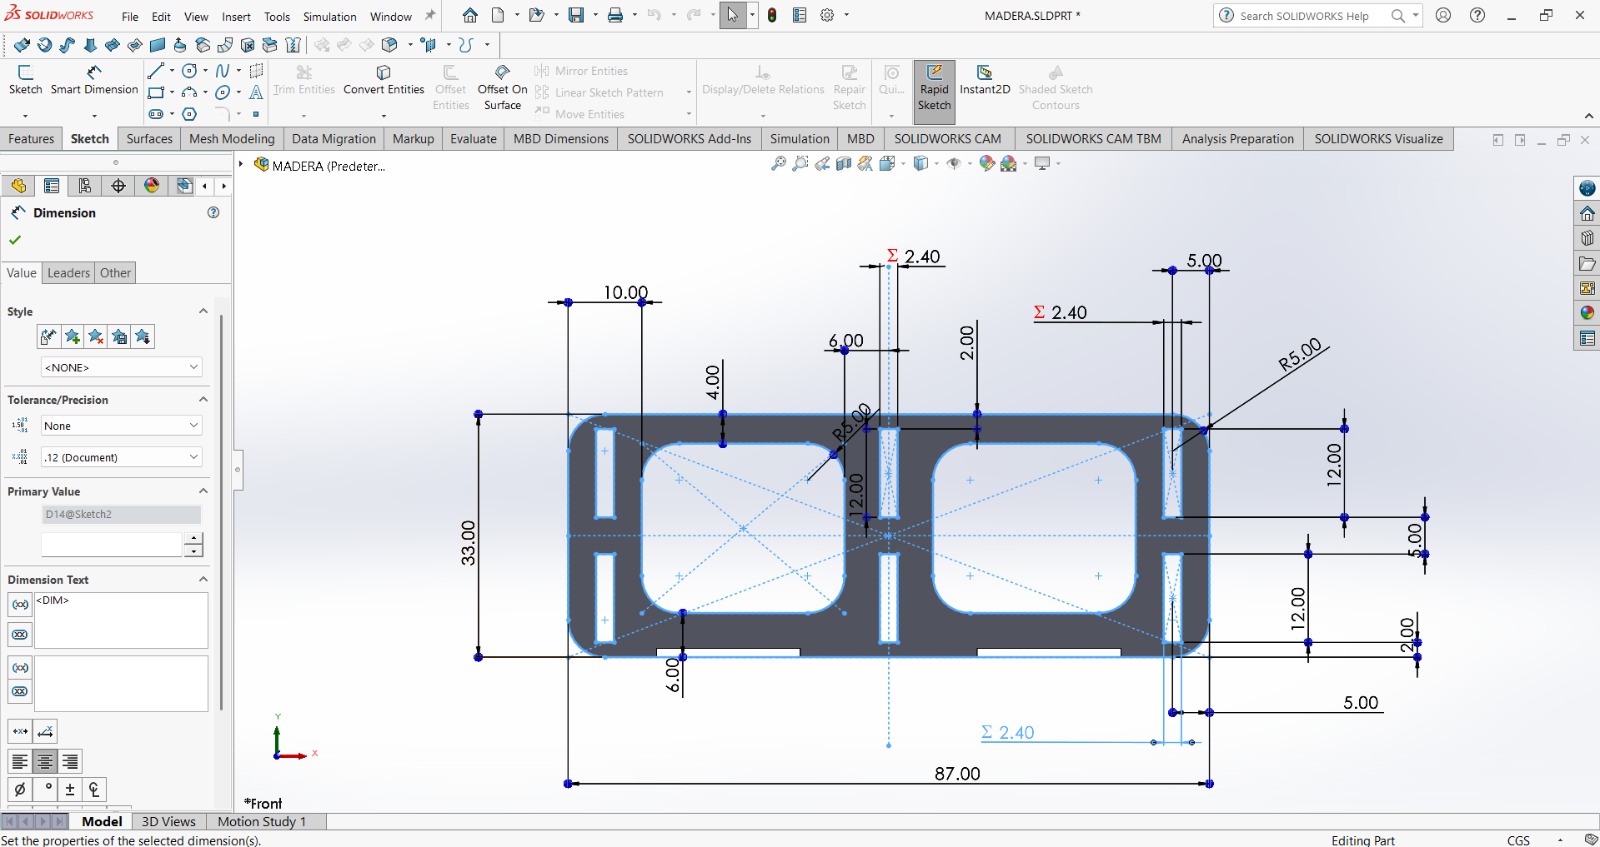Select the Line sketch tool

pyautogui.click(x=155, y=71)
